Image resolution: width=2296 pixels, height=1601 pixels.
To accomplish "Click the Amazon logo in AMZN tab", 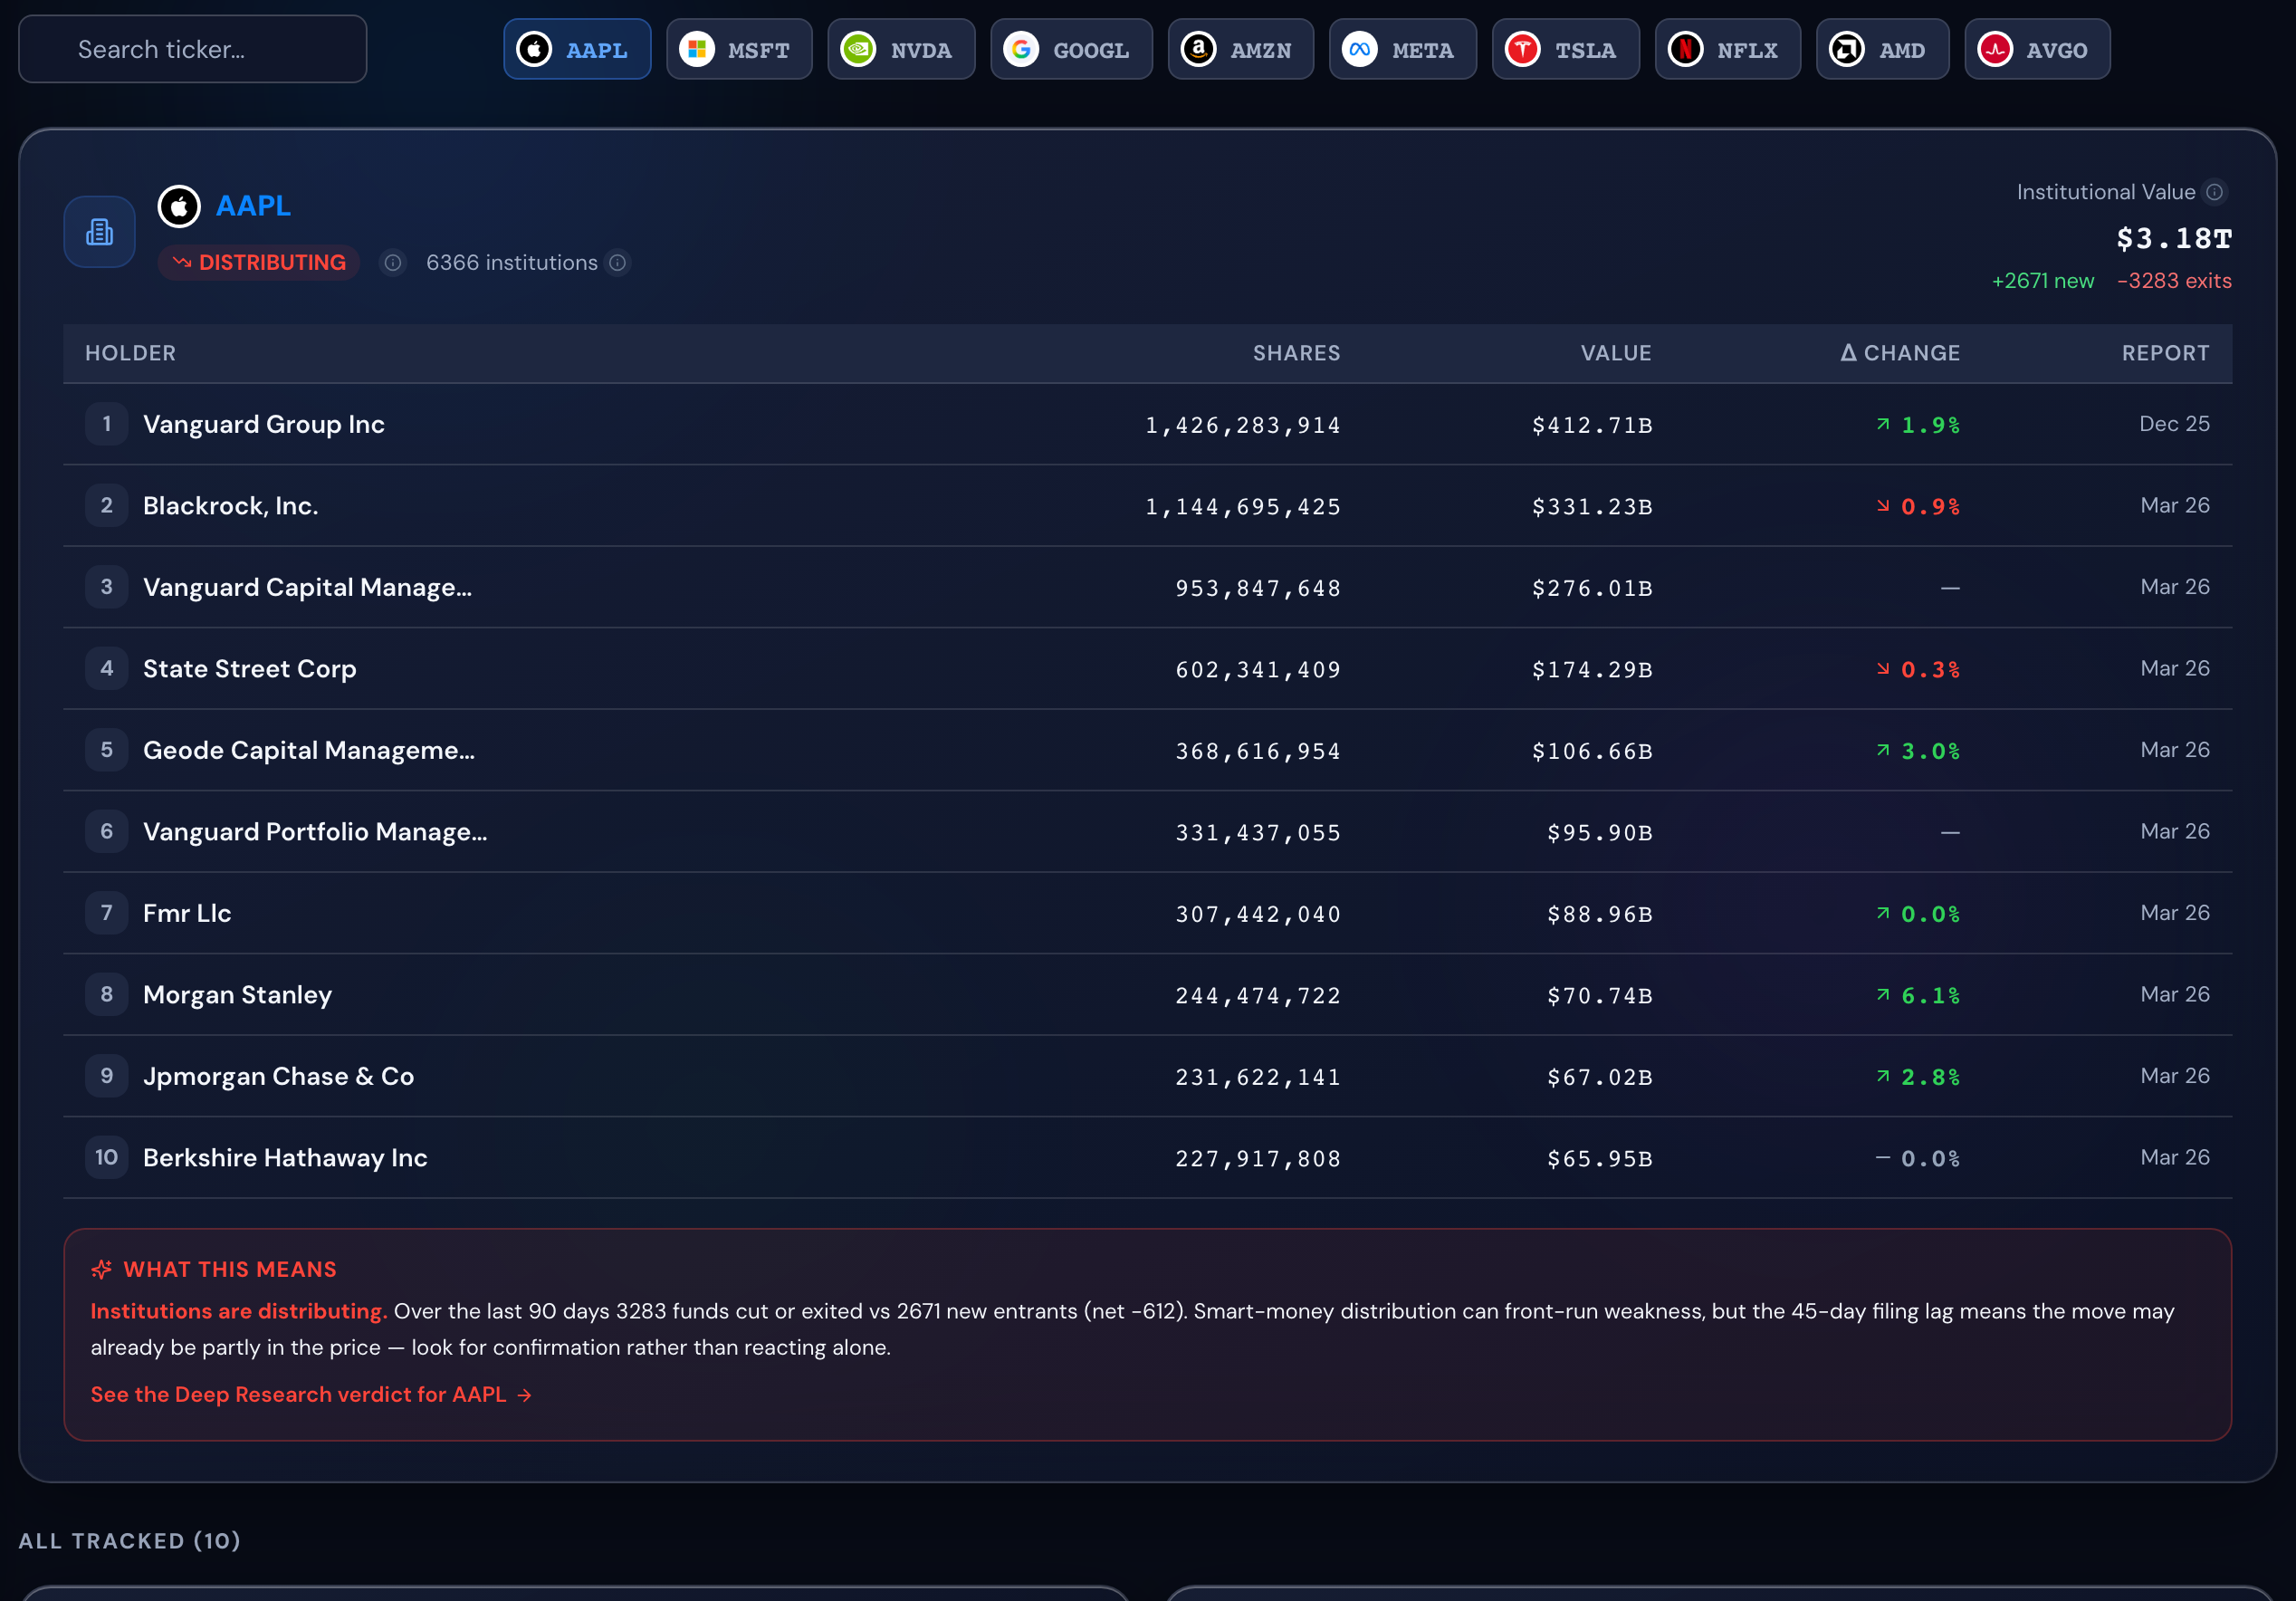I will 1198,49.
